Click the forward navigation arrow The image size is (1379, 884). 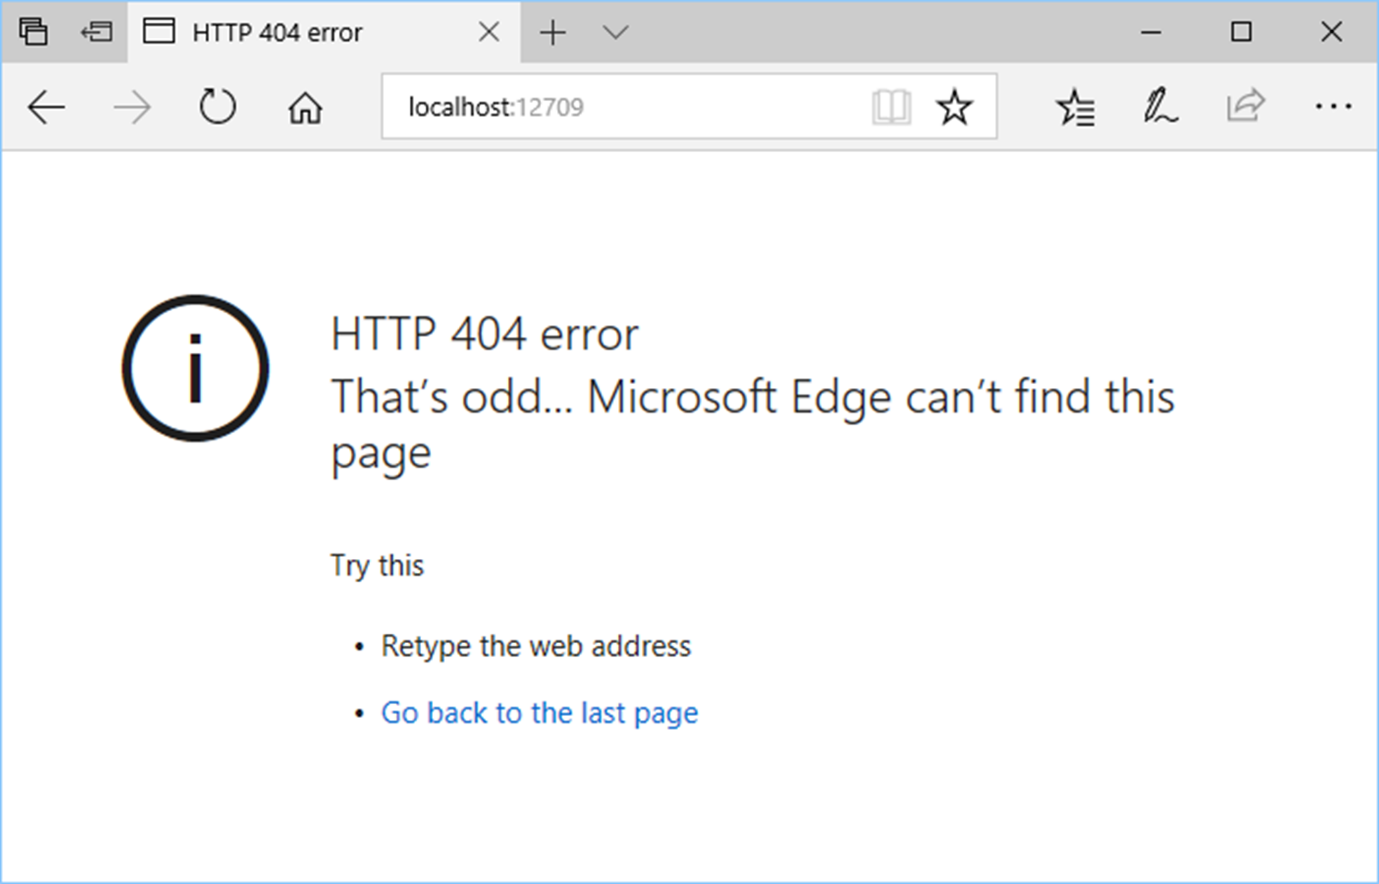coord(132,107)
